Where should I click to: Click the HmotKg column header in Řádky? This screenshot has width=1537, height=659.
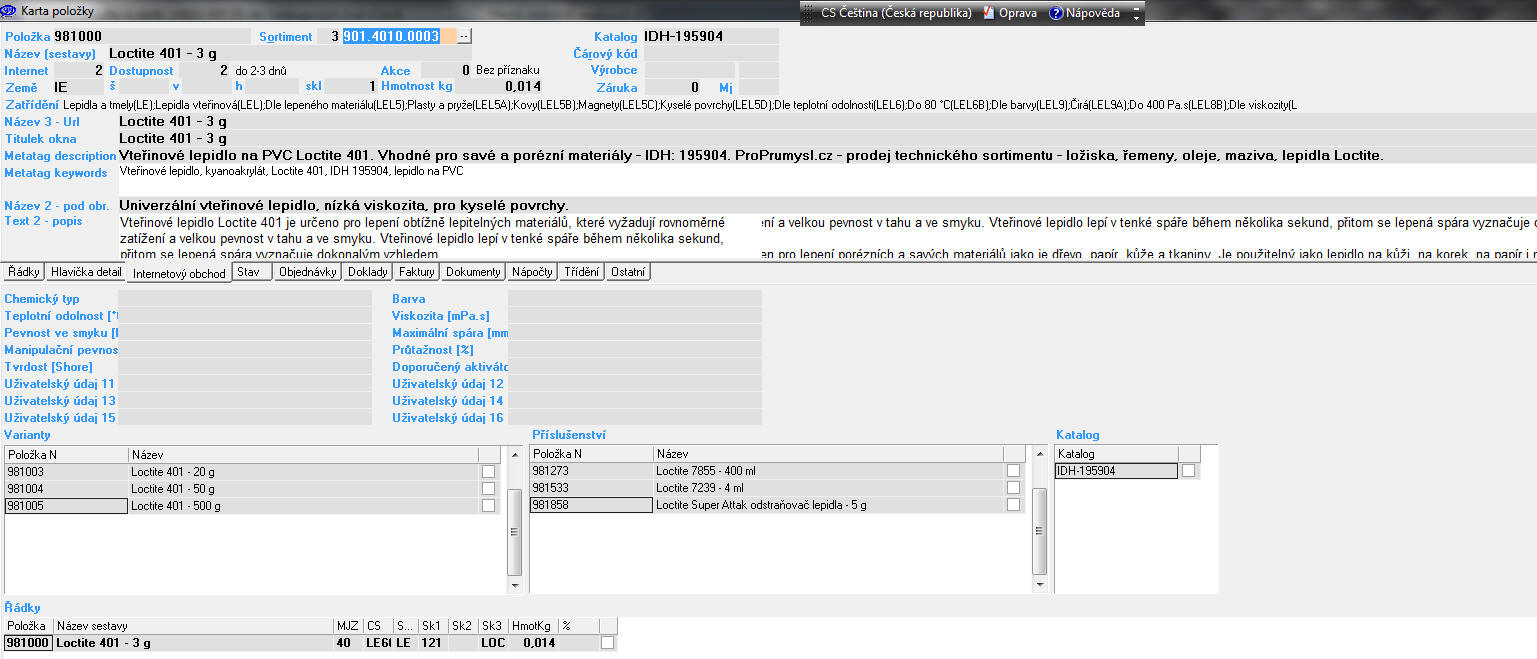tap(534, 626)
